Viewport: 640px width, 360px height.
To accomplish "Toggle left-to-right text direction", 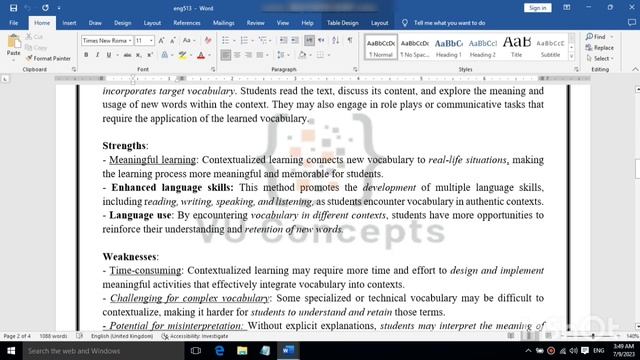I will coord(309,40).
